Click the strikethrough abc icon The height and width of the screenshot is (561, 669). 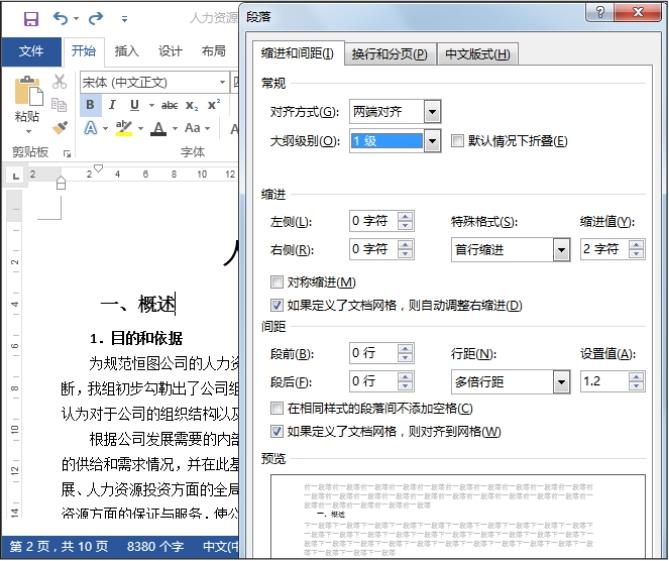169,105
